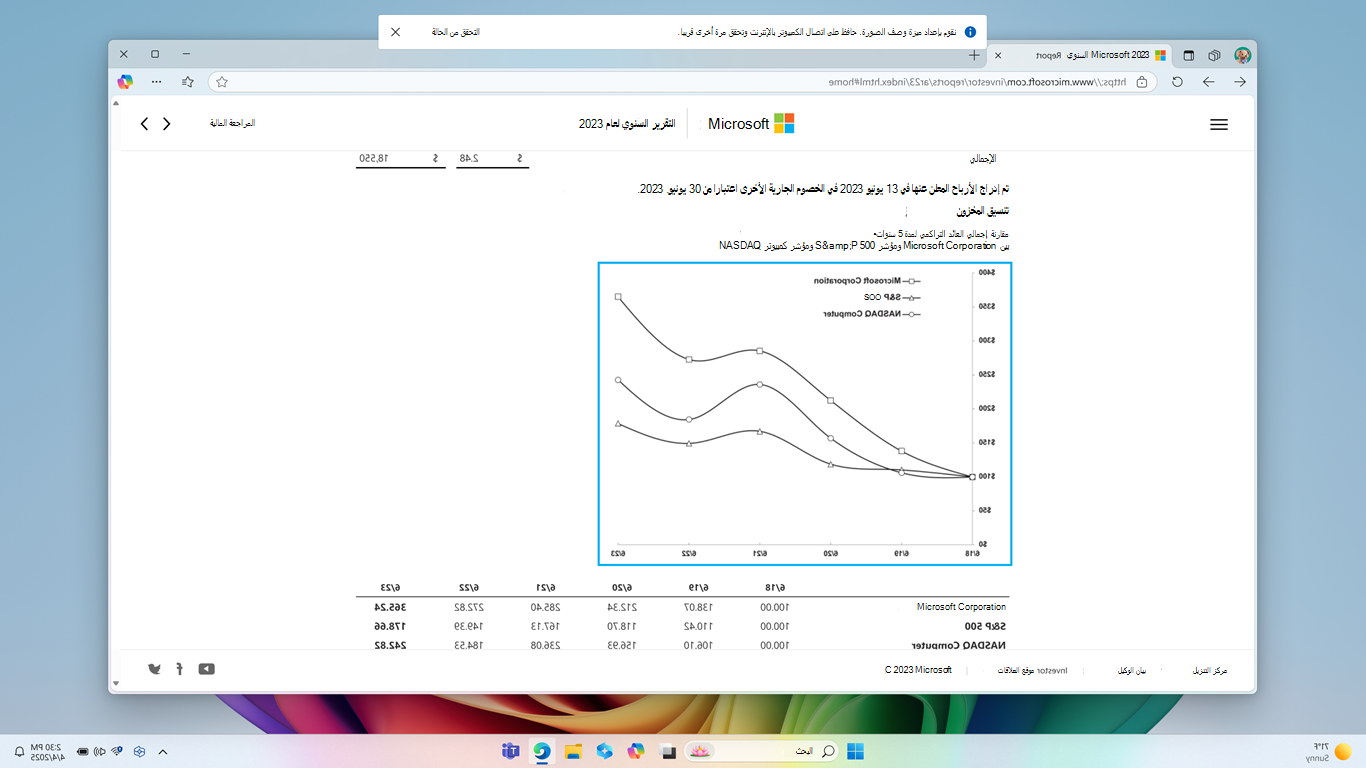
Task: Click the page scrollbar up arrow
Action: point(115,103)
